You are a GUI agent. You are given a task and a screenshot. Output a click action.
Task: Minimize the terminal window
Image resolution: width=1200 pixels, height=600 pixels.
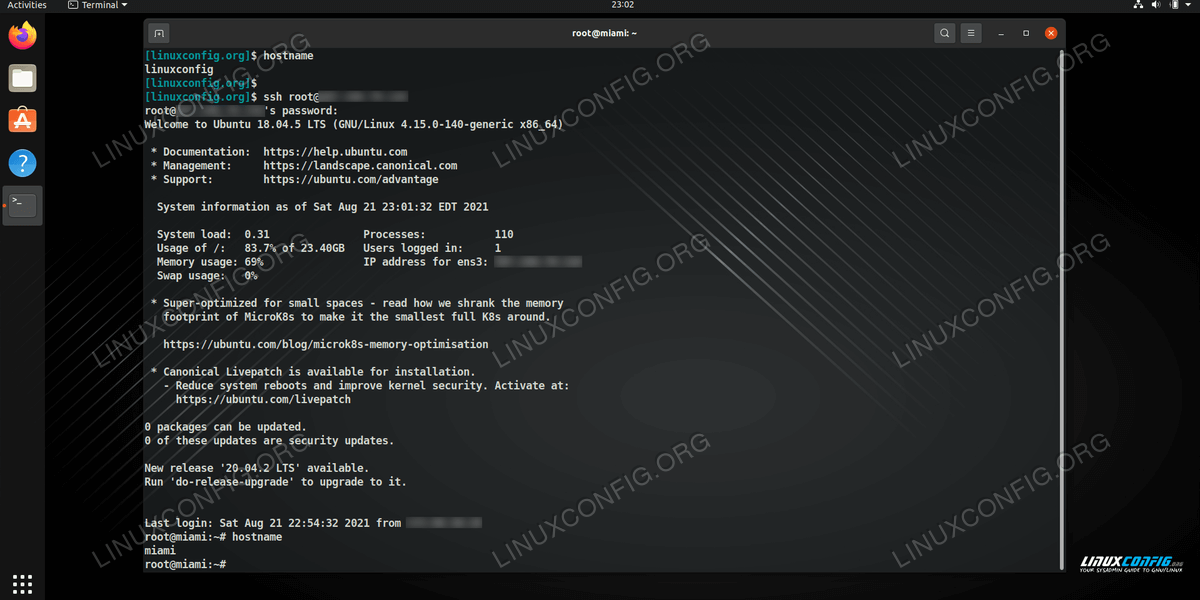[x=1001, y=33]
